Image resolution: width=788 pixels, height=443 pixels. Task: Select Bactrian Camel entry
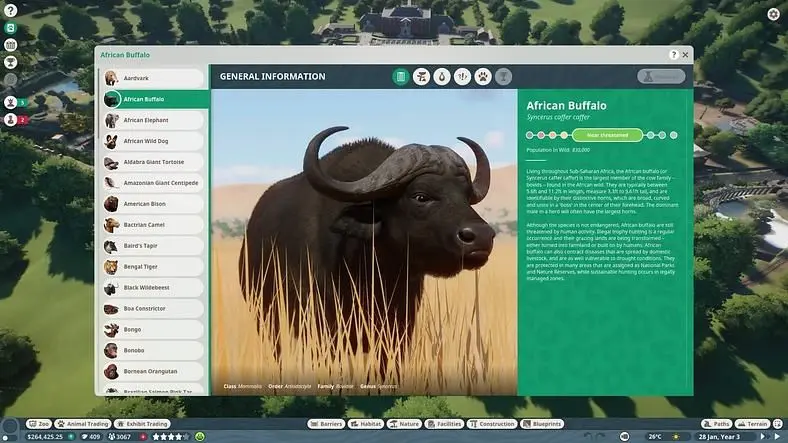(153, 225)
